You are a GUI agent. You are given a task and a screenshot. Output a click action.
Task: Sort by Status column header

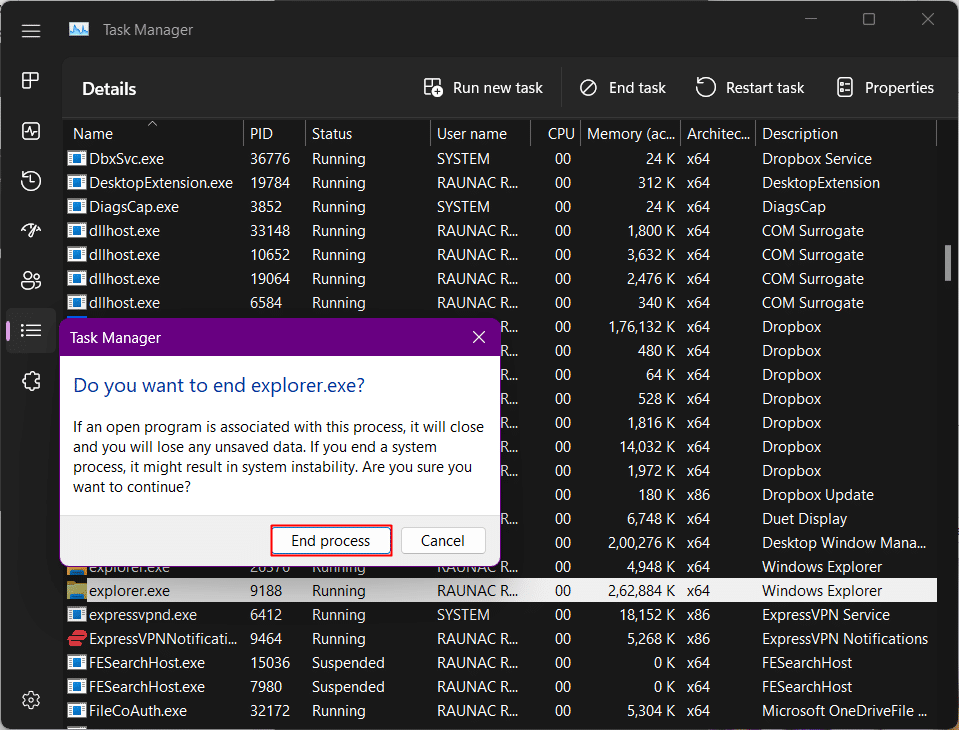[x=368, y=133]
